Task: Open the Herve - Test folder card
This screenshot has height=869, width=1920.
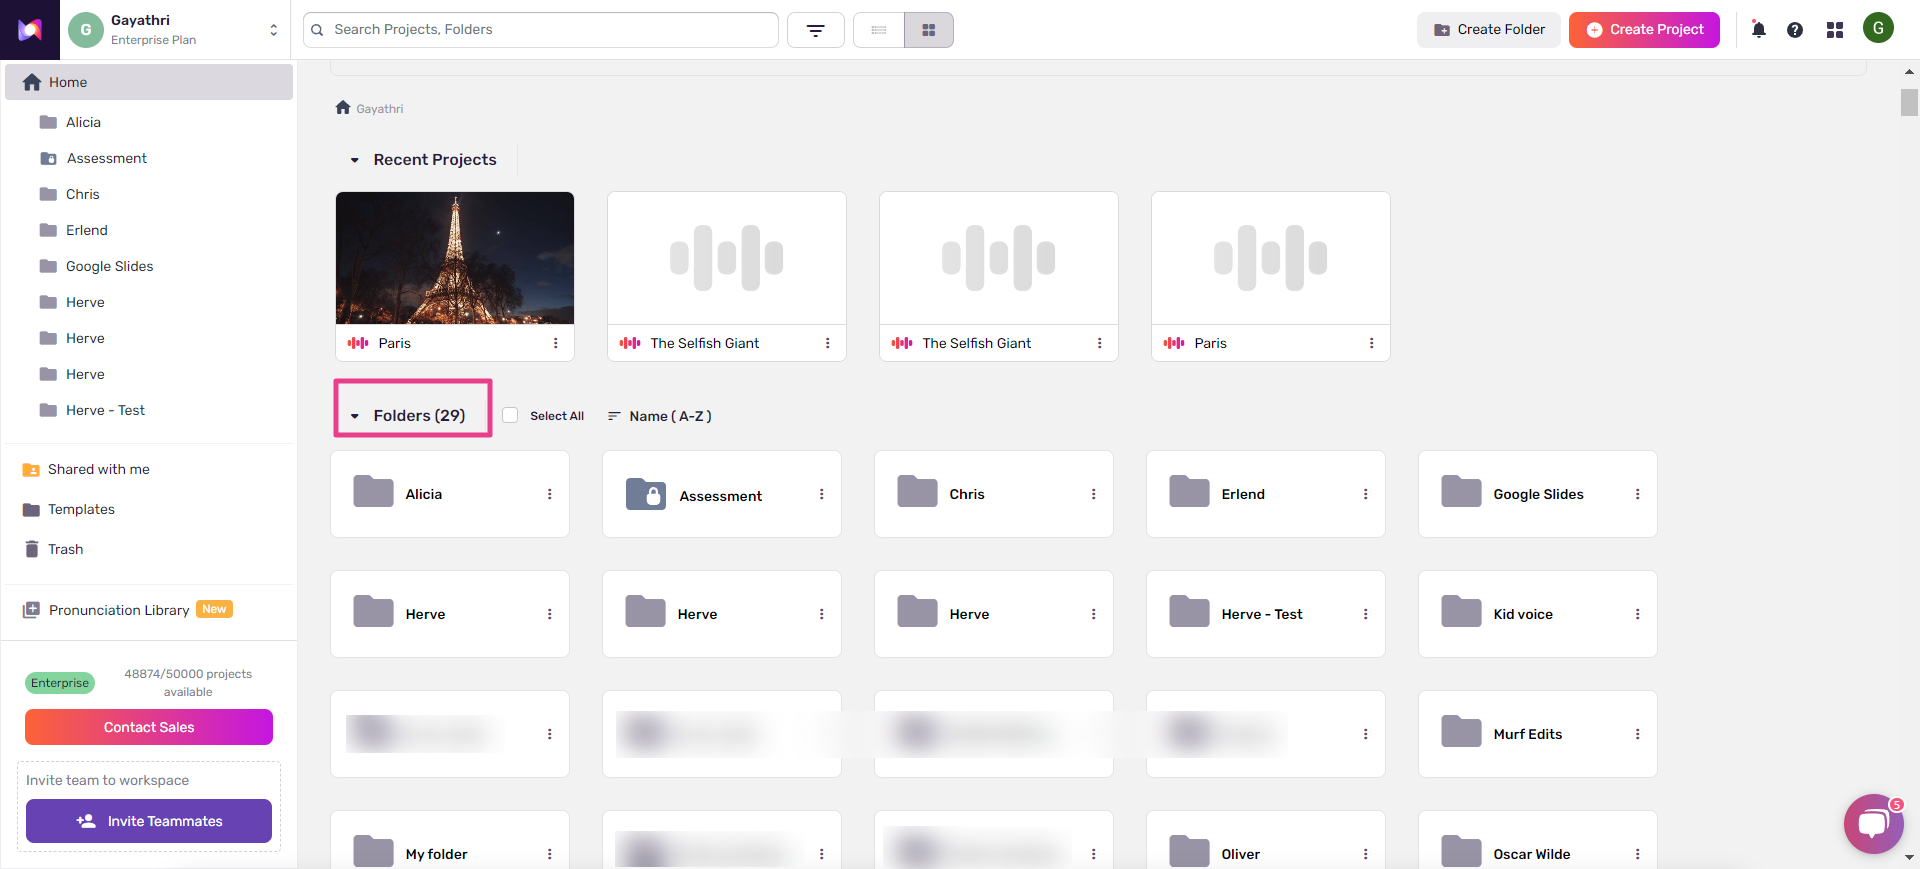Action: tap(1266, 614)
